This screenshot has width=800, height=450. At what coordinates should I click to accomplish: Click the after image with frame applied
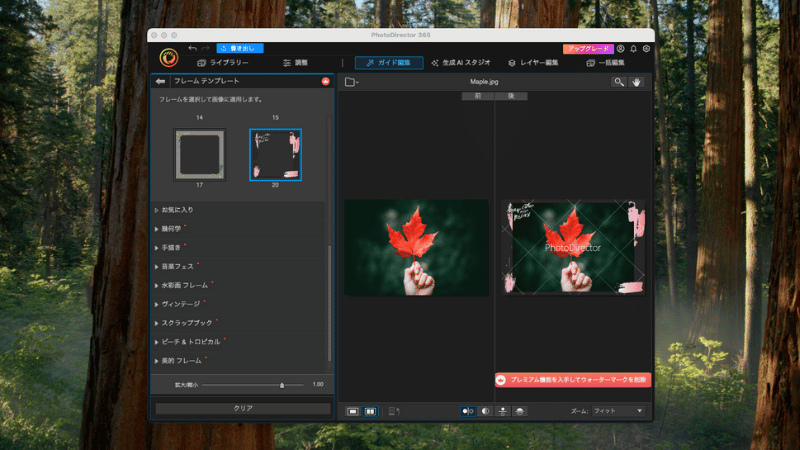[573, 247]
